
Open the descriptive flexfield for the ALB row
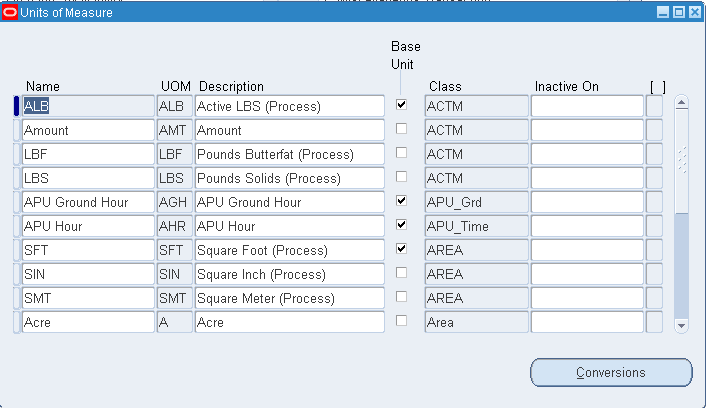pyautogui.click(x=654, y=106)
